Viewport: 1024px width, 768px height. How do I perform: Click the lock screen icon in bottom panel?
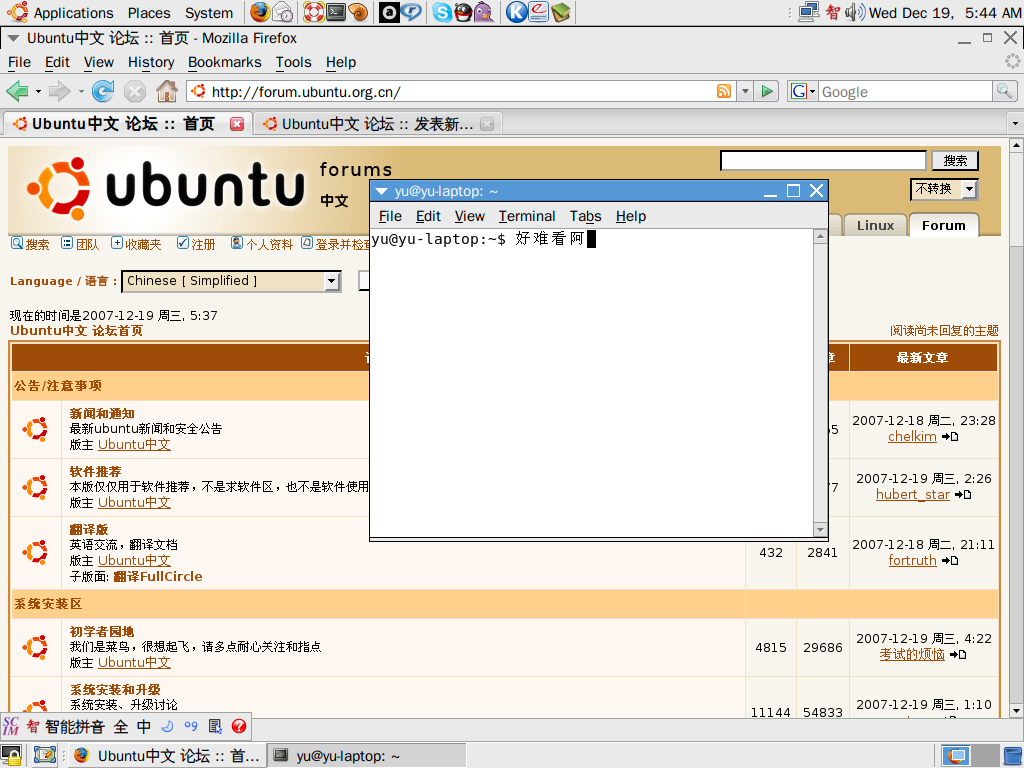pos(11,756)
